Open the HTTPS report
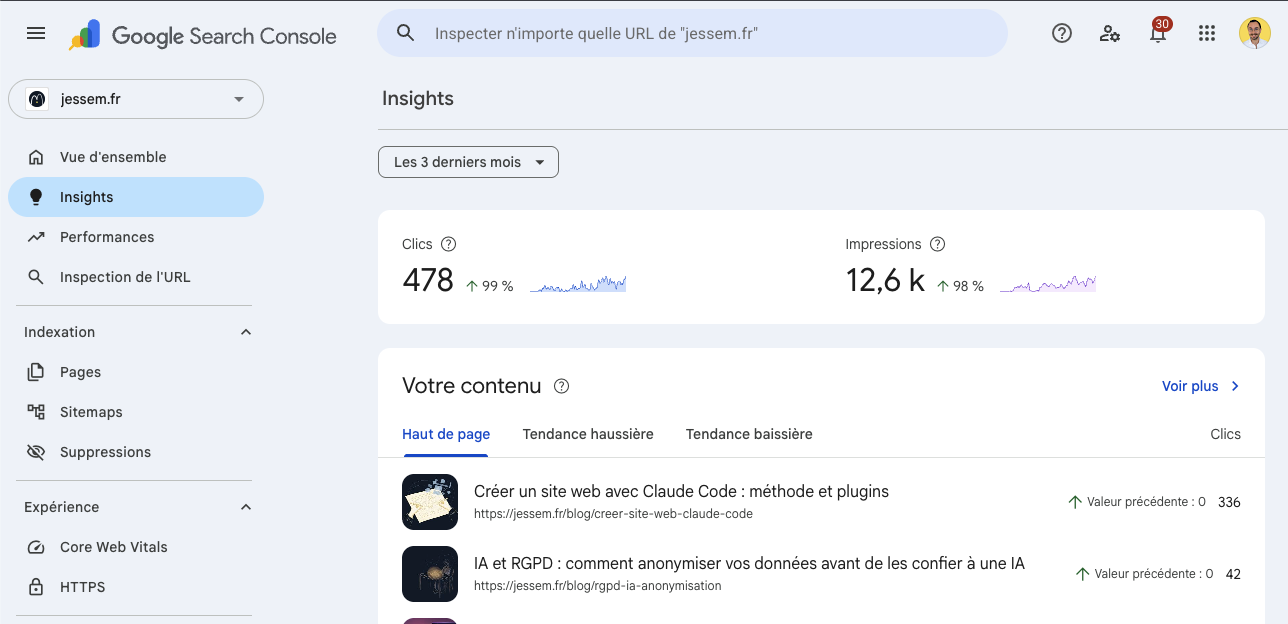 (x=136, y=587)
